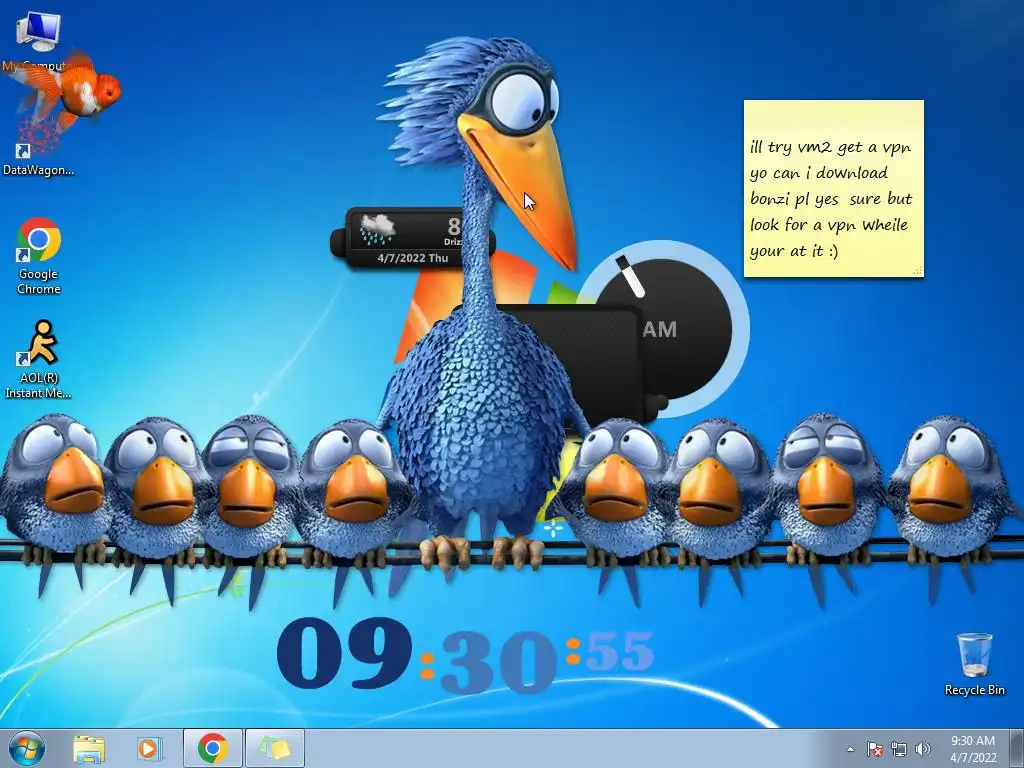Viewport: 1024px width, 768px height.
Task: Click the Show Desktop strip at taskbar end
Action: pos(1016,748)
